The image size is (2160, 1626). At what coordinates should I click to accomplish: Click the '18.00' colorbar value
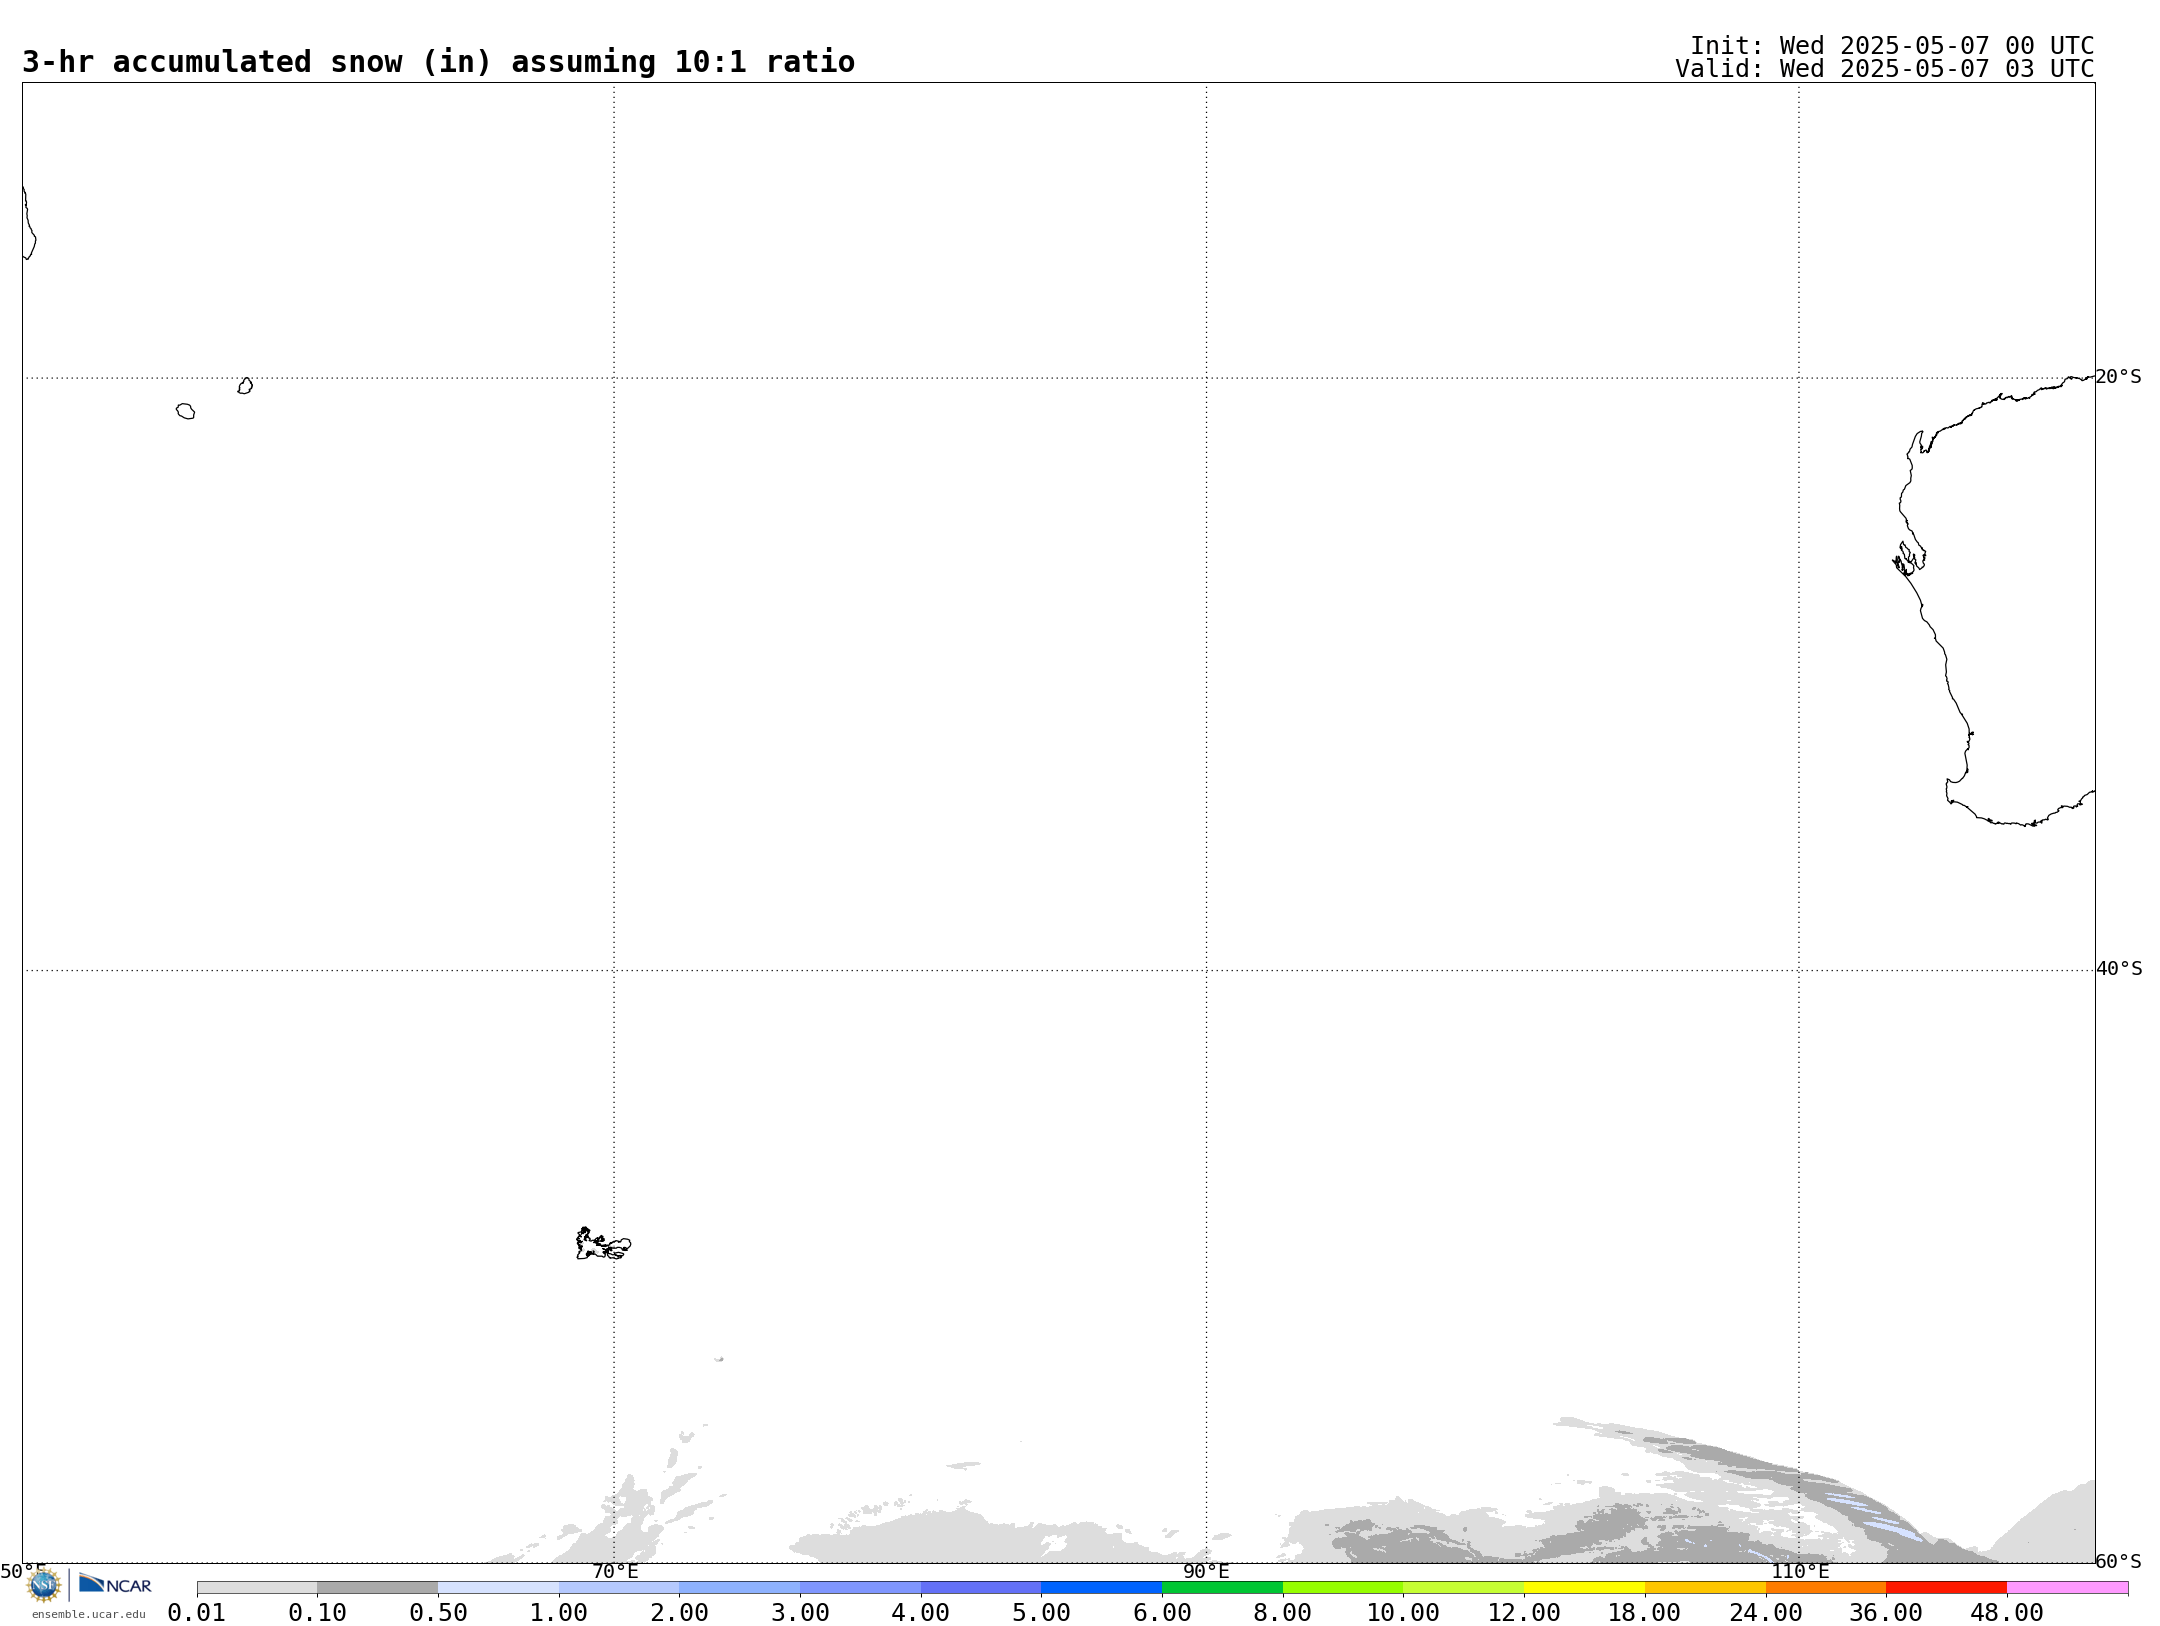pos(1645,1613)
